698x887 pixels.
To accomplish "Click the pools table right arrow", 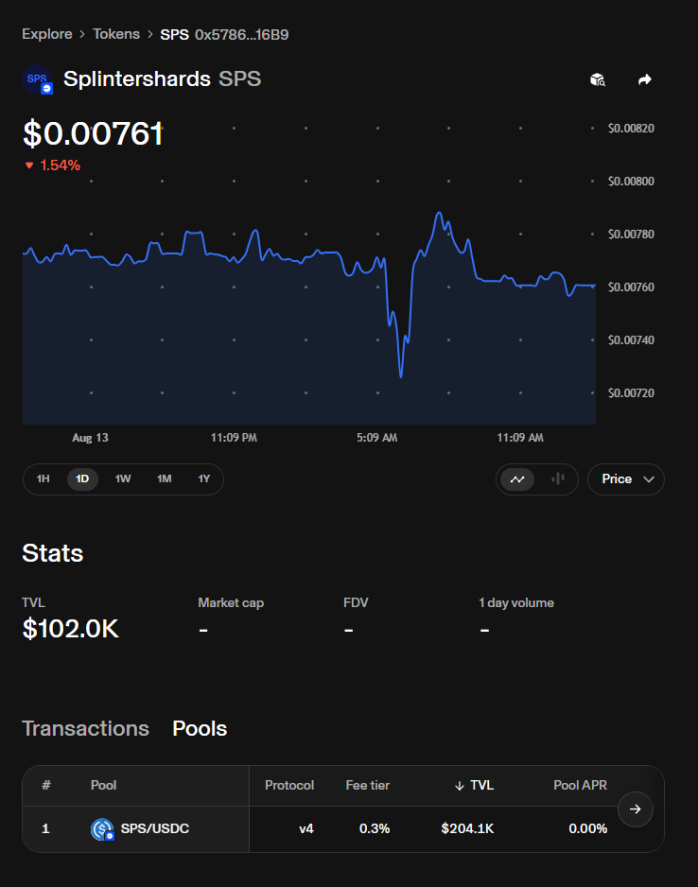I will click(x=635, y=810).
